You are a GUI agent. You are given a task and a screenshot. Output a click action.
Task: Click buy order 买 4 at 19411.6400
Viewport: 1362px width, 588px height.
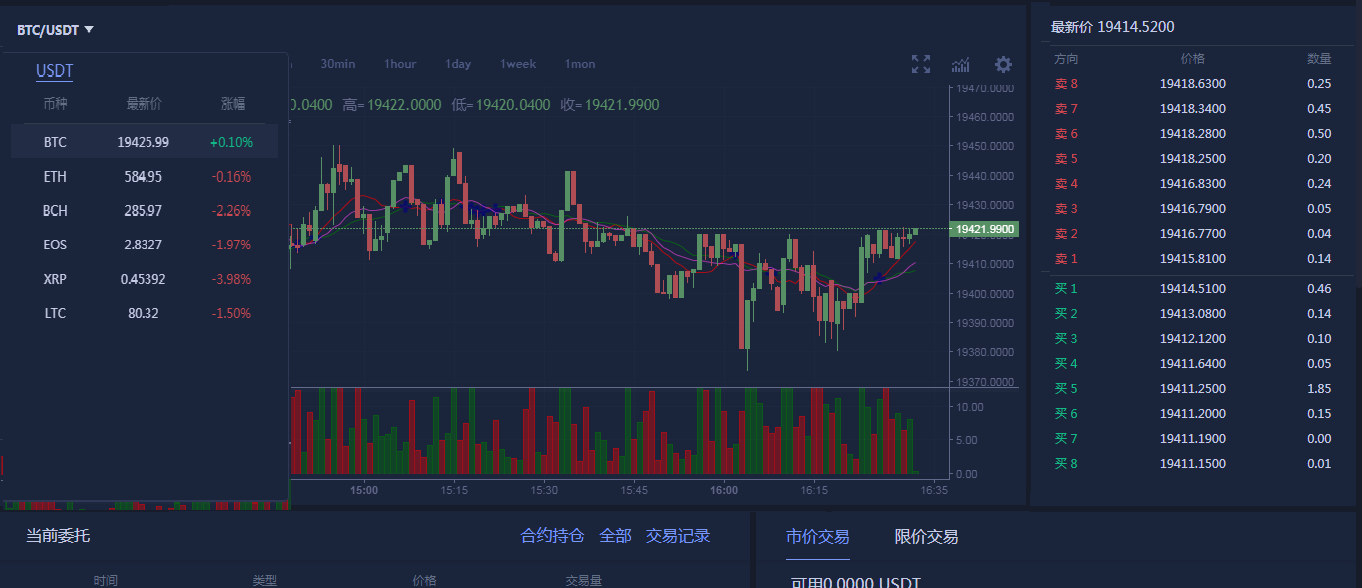point(1193,364)
